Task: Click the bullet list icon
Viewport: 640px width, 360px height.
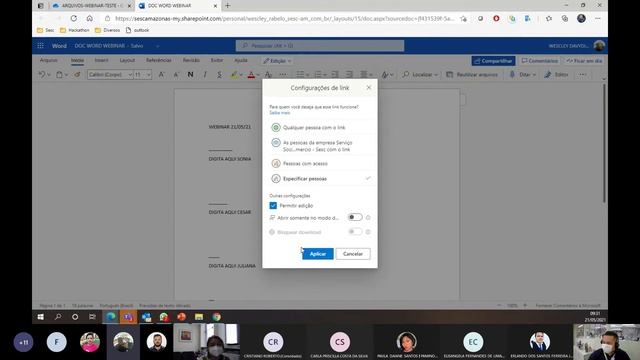Action: point(300,75)
